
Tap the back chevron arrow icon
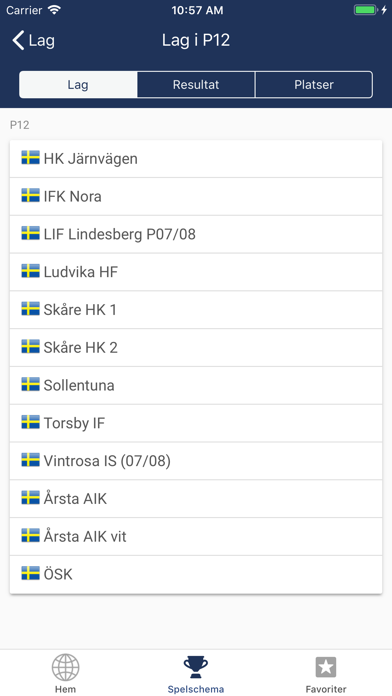[18, 40]
